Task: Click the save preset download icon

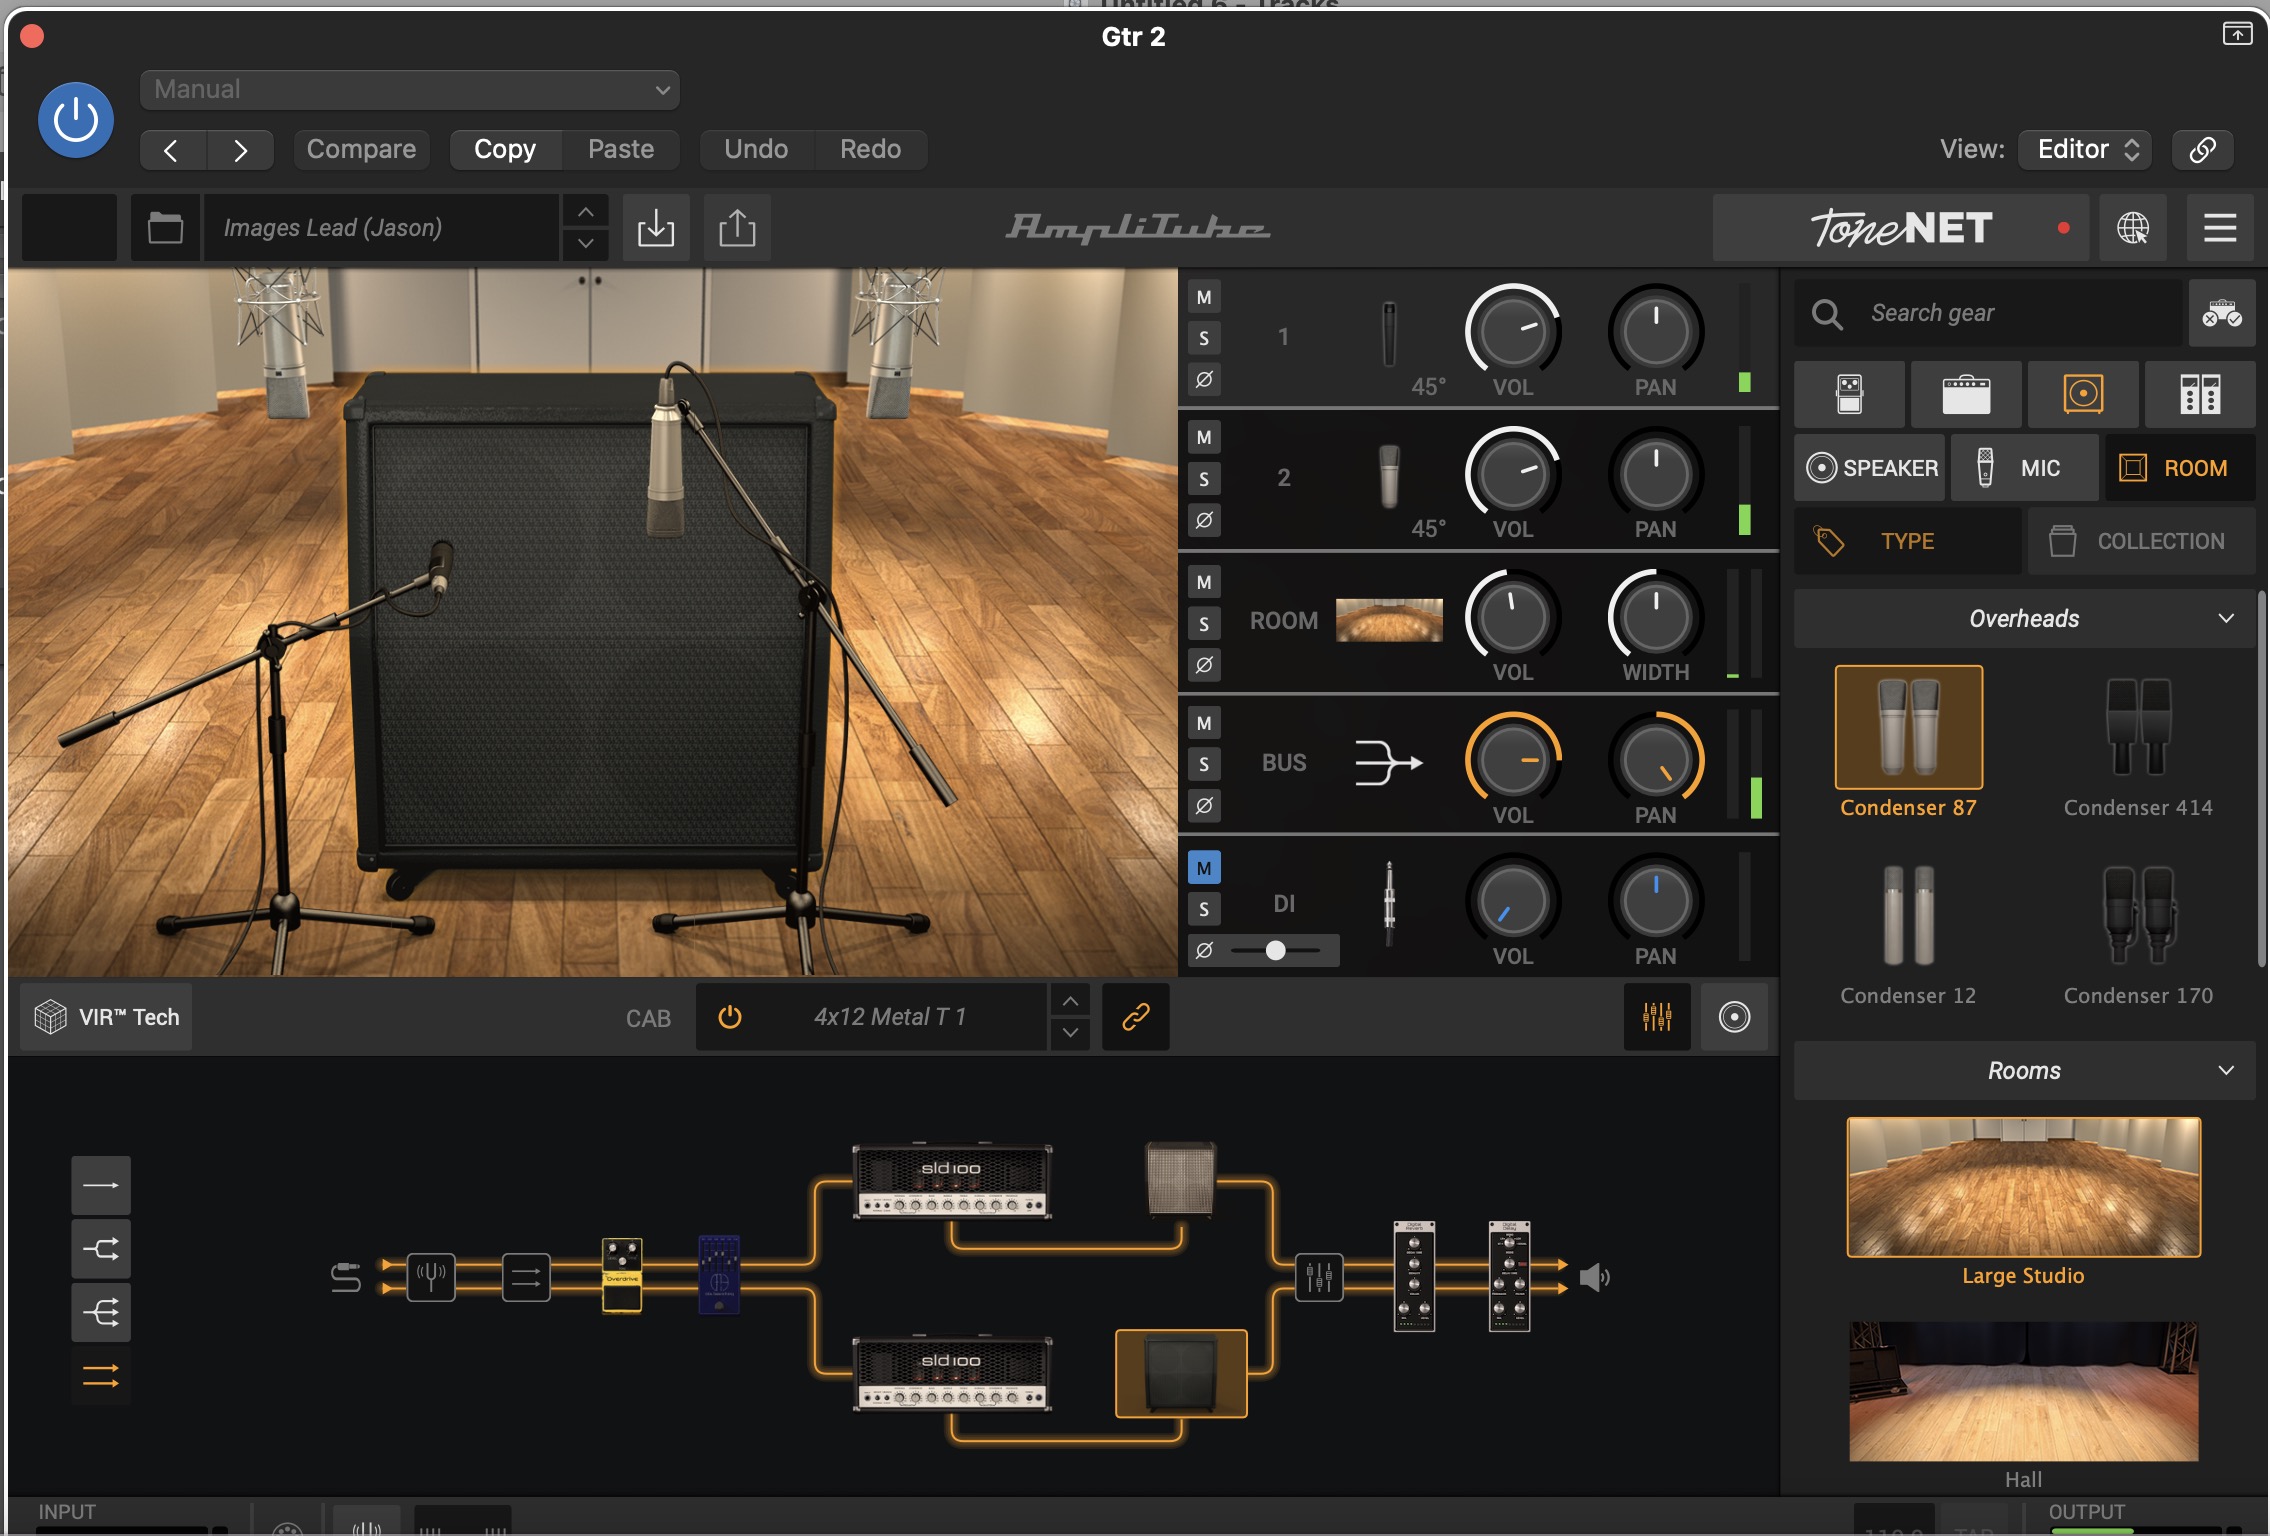Action: pos(656,228)
